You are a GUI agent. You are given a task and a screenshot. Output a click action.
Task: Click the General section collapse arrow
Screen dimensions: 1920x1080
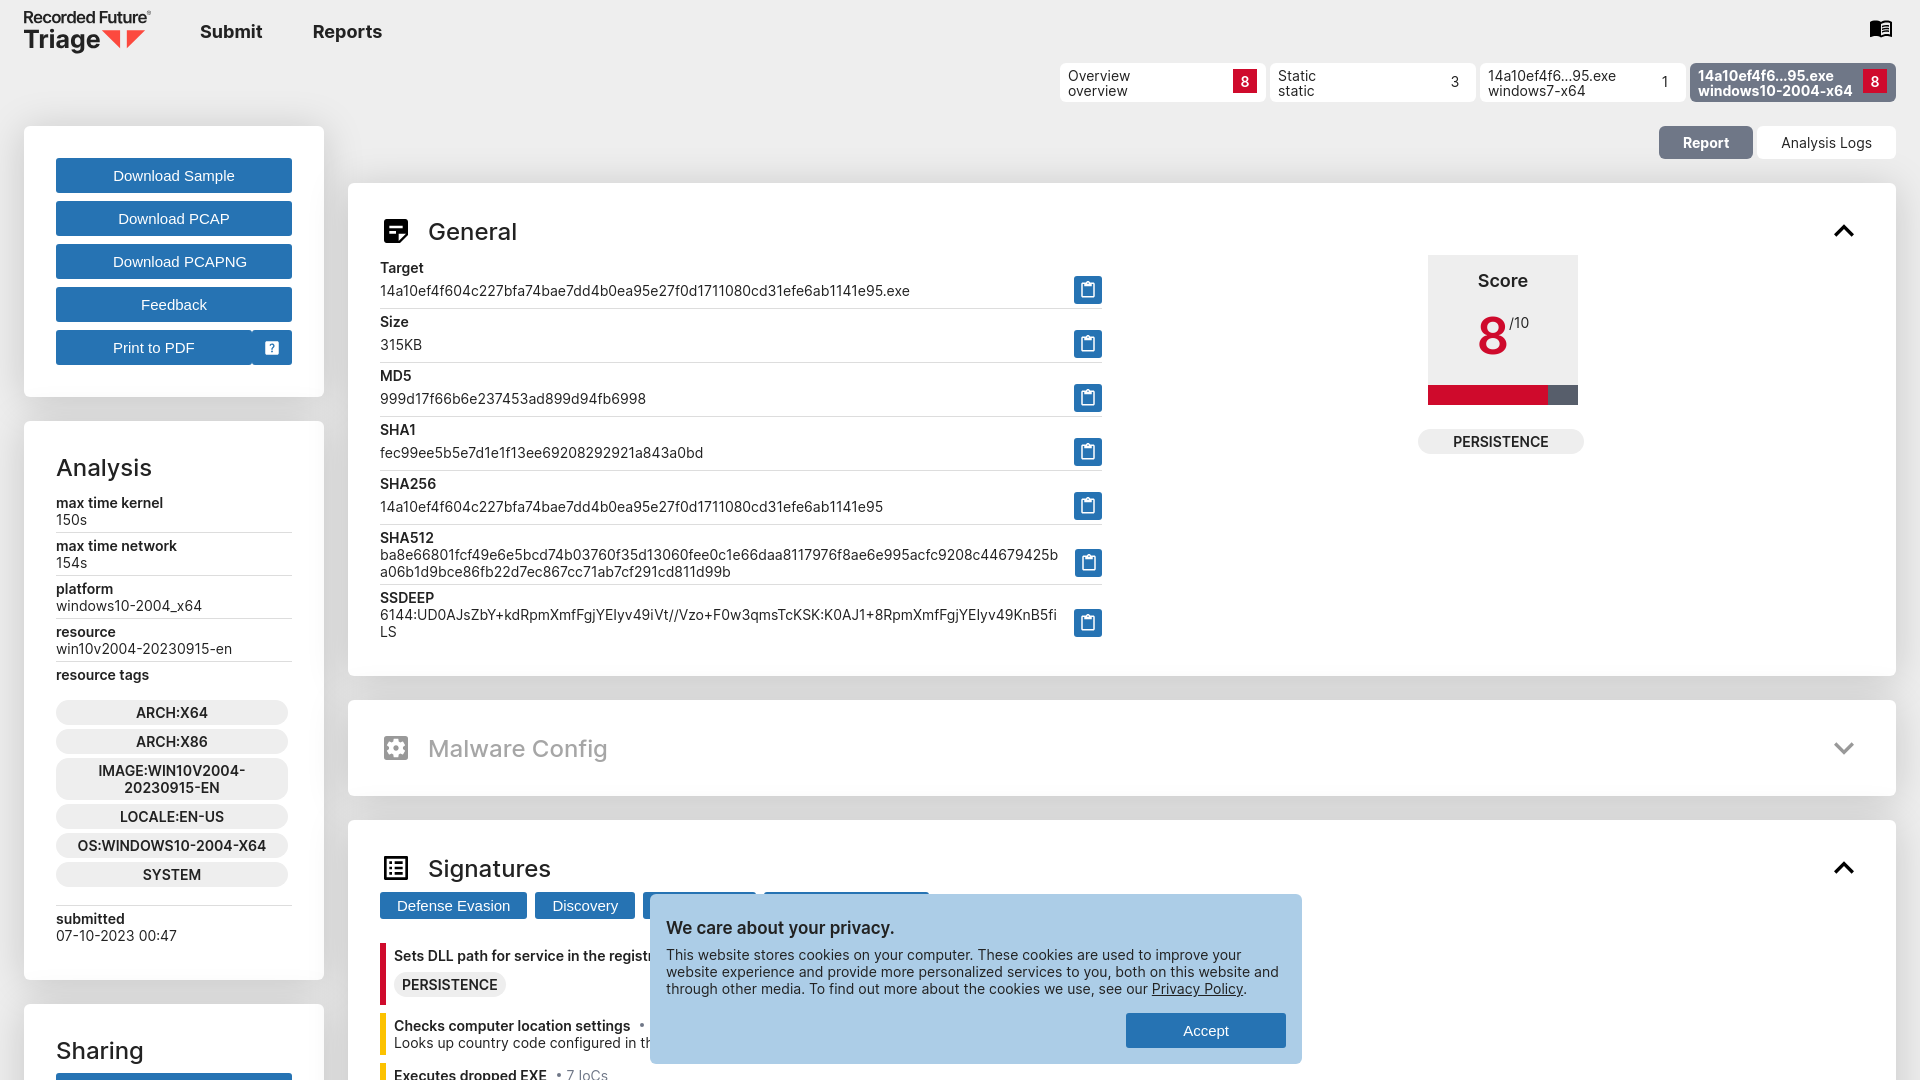pyautogui.click(x=1842, y=231)
